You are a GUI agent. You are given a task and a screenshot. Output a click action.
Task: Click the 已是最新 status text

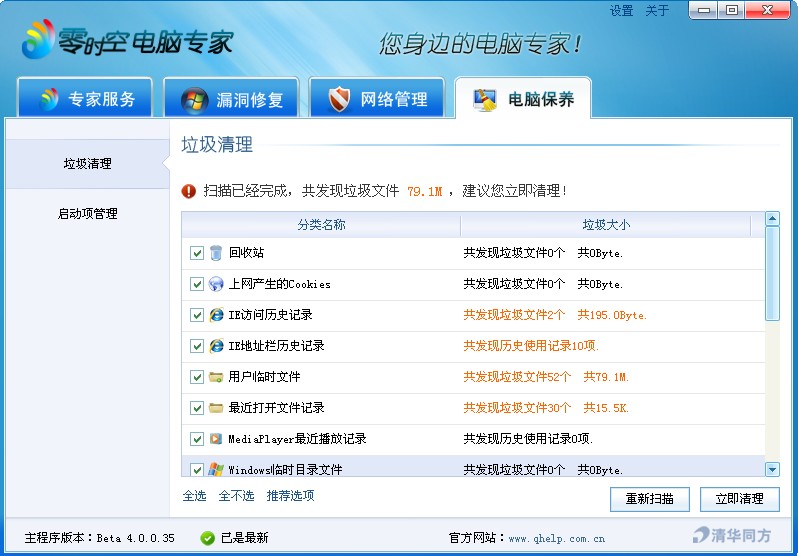point(244,538)
